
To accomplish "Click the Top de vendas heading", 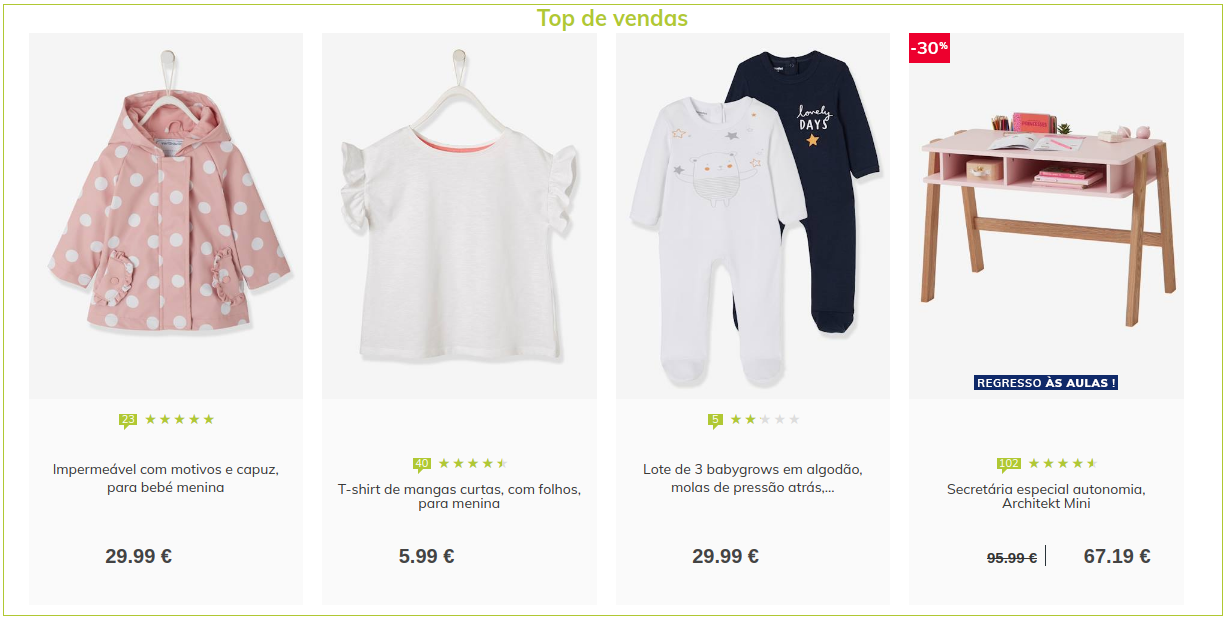I will [x=612, y=18].
